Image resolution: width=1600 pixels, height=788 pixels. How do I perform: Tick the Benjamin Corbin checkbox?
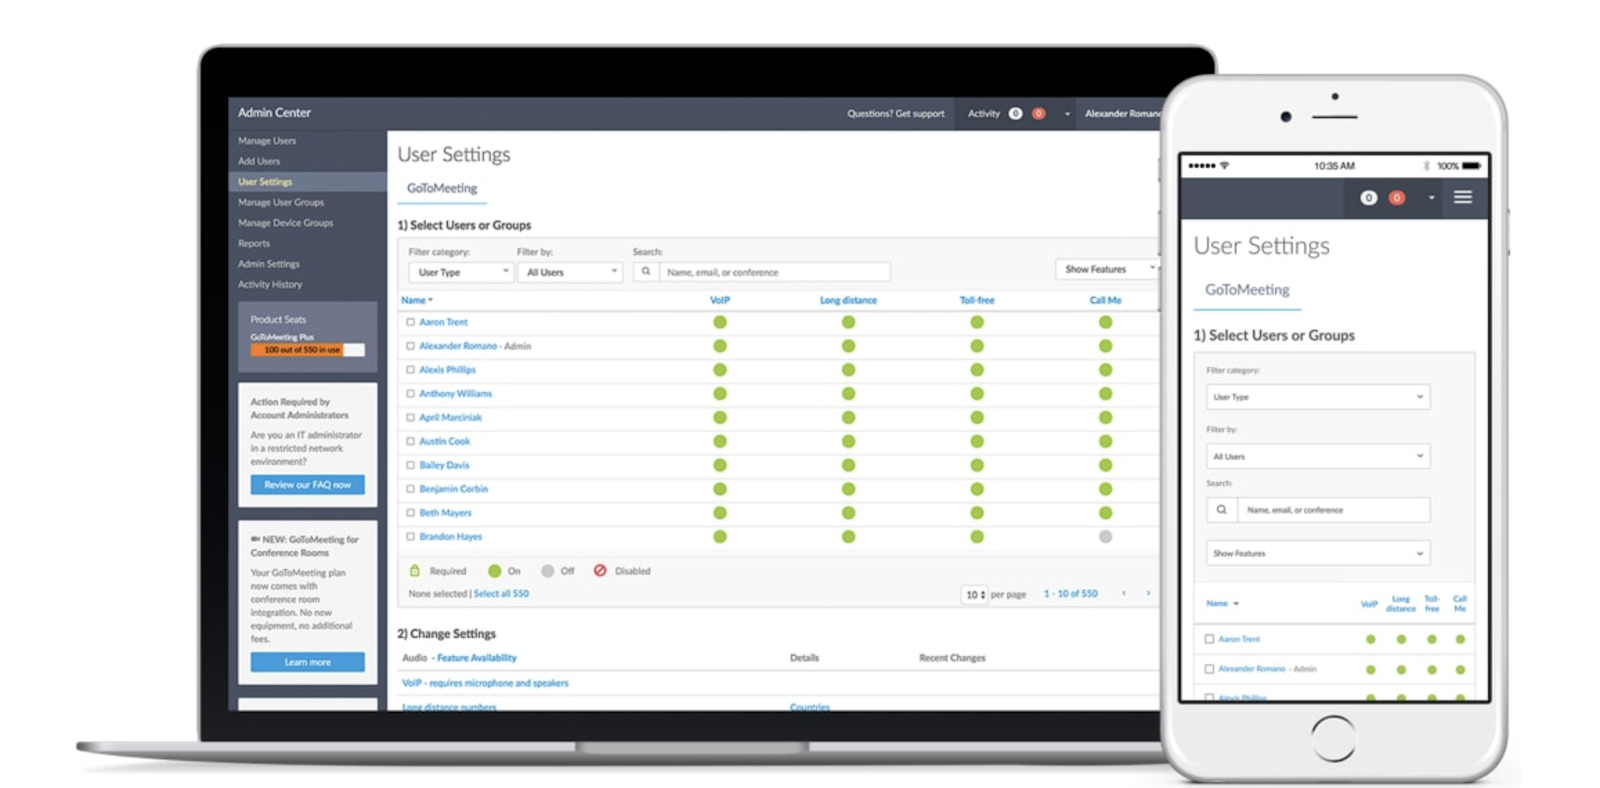tap(410, 489)
